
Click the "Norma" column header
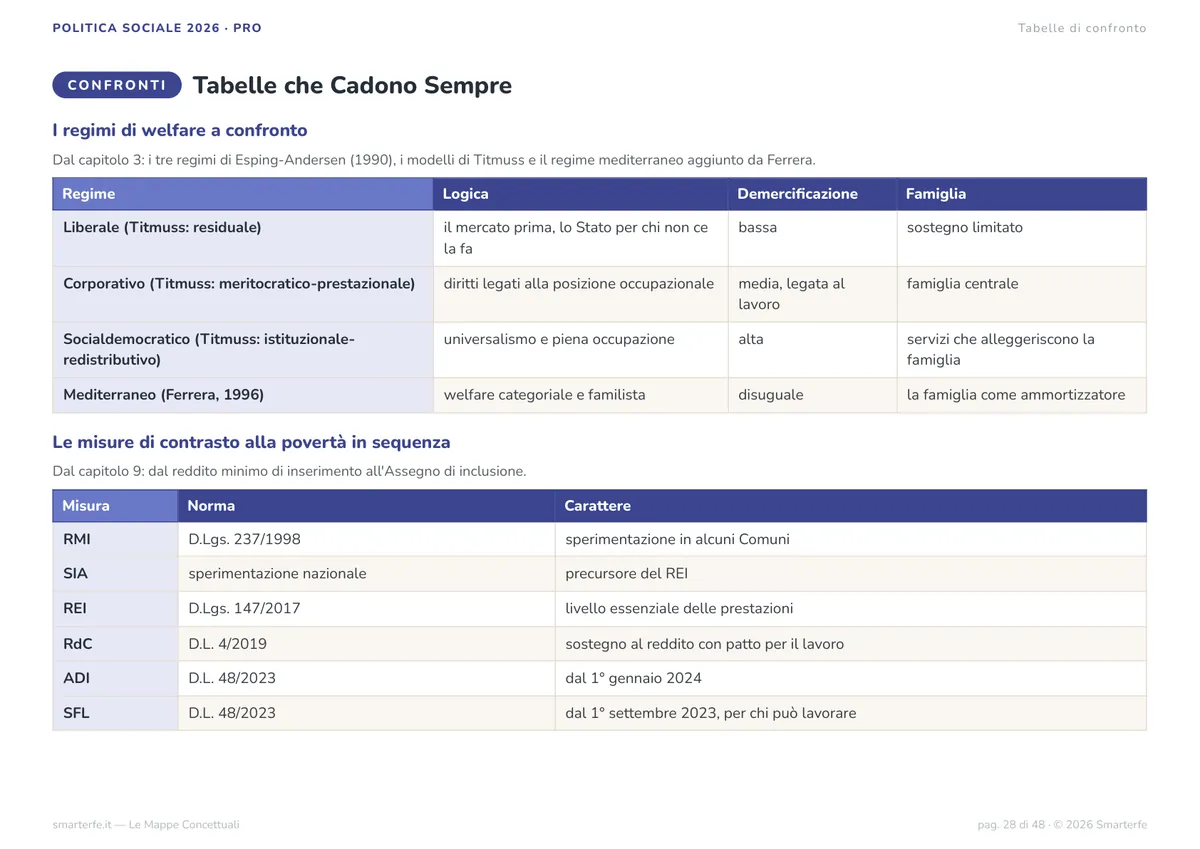pos(366,506)
